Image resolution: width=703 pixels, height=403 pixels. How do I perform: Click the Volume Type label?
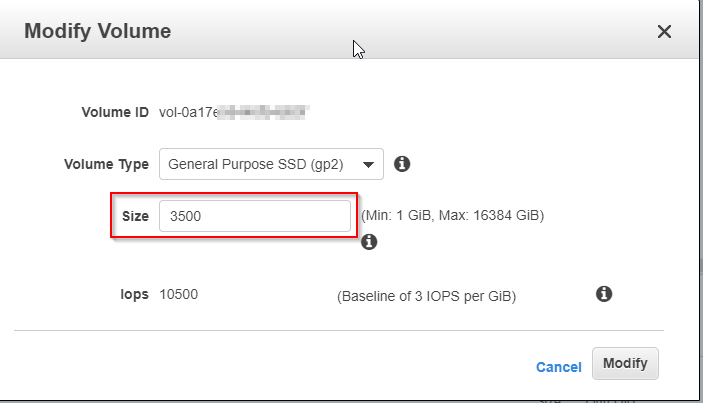pyautogui.click(x=106, y=165)
